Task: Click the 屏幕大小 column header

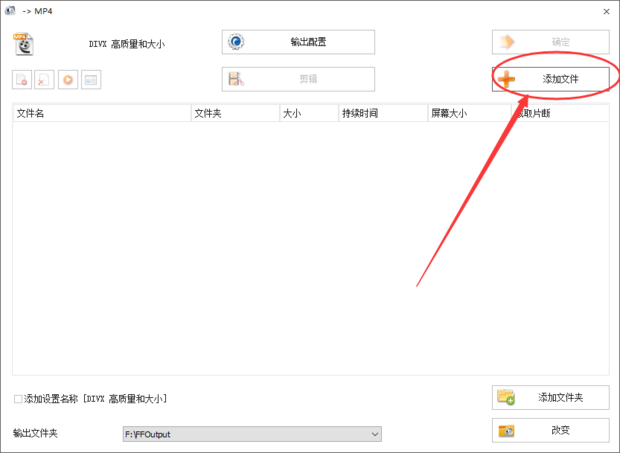Action: (468, 113)
